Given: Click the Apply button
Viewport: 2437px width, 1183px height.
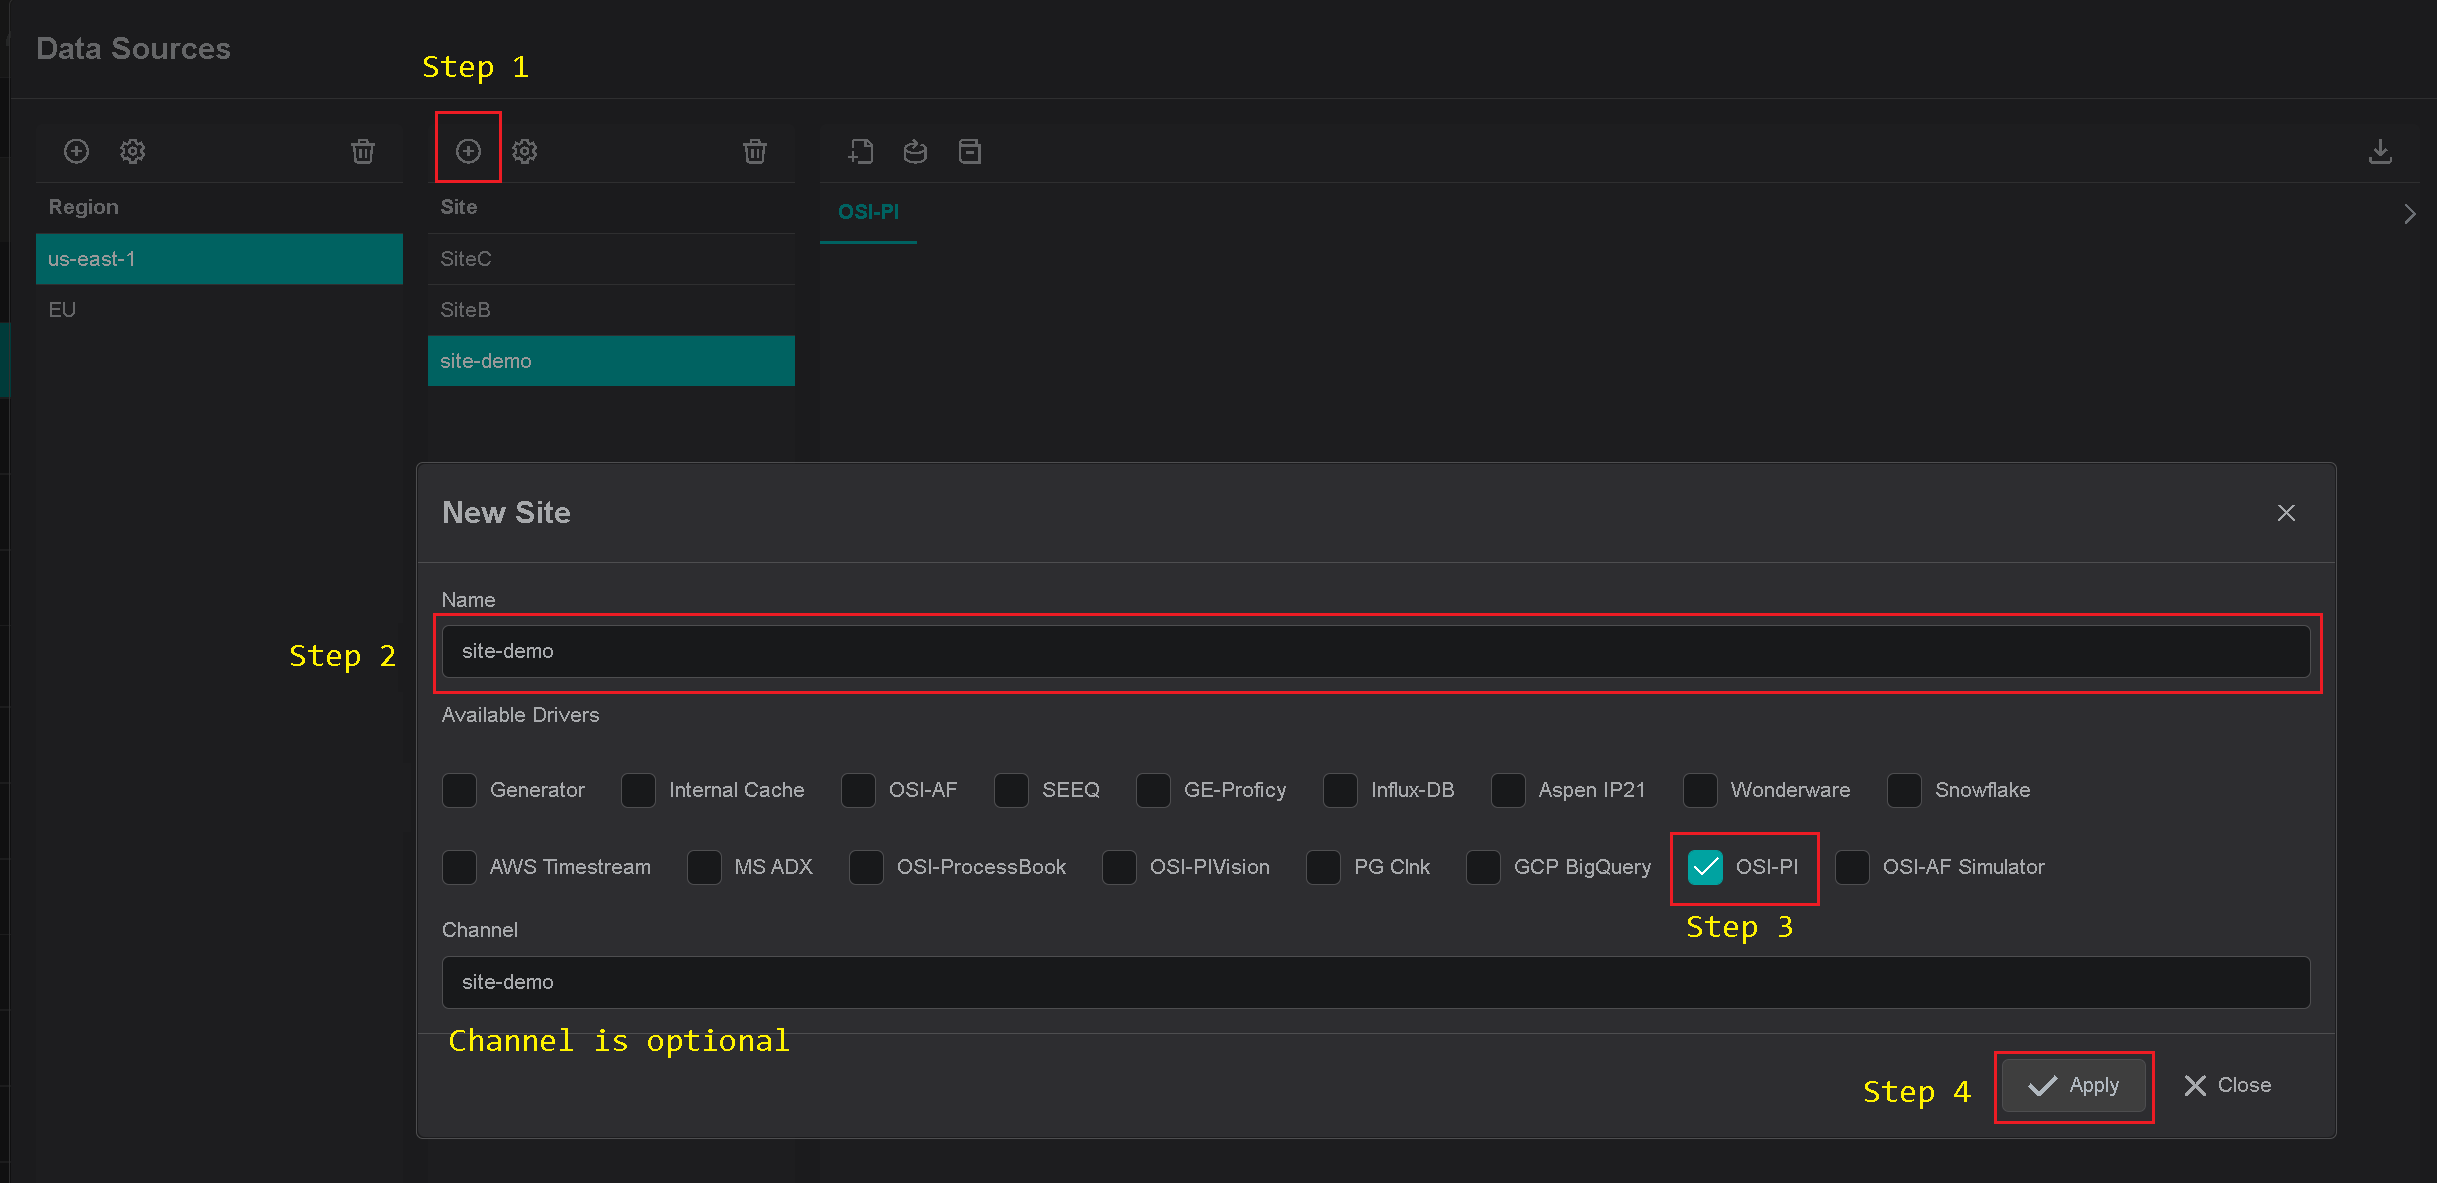Looking at the screenshot, I should pyautogui.click(x=2074, y=1086).
